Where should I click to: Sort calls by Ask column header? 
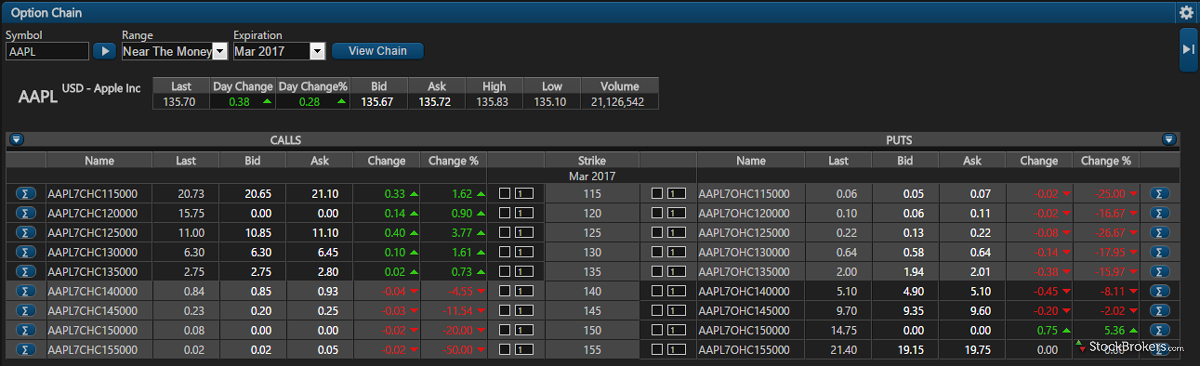(x=320, y=160)
